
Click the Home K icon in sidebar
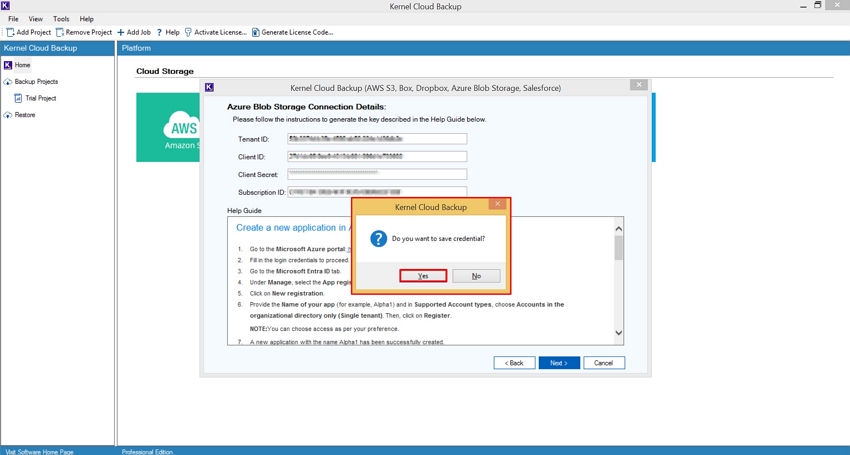(x=8, y=65)
